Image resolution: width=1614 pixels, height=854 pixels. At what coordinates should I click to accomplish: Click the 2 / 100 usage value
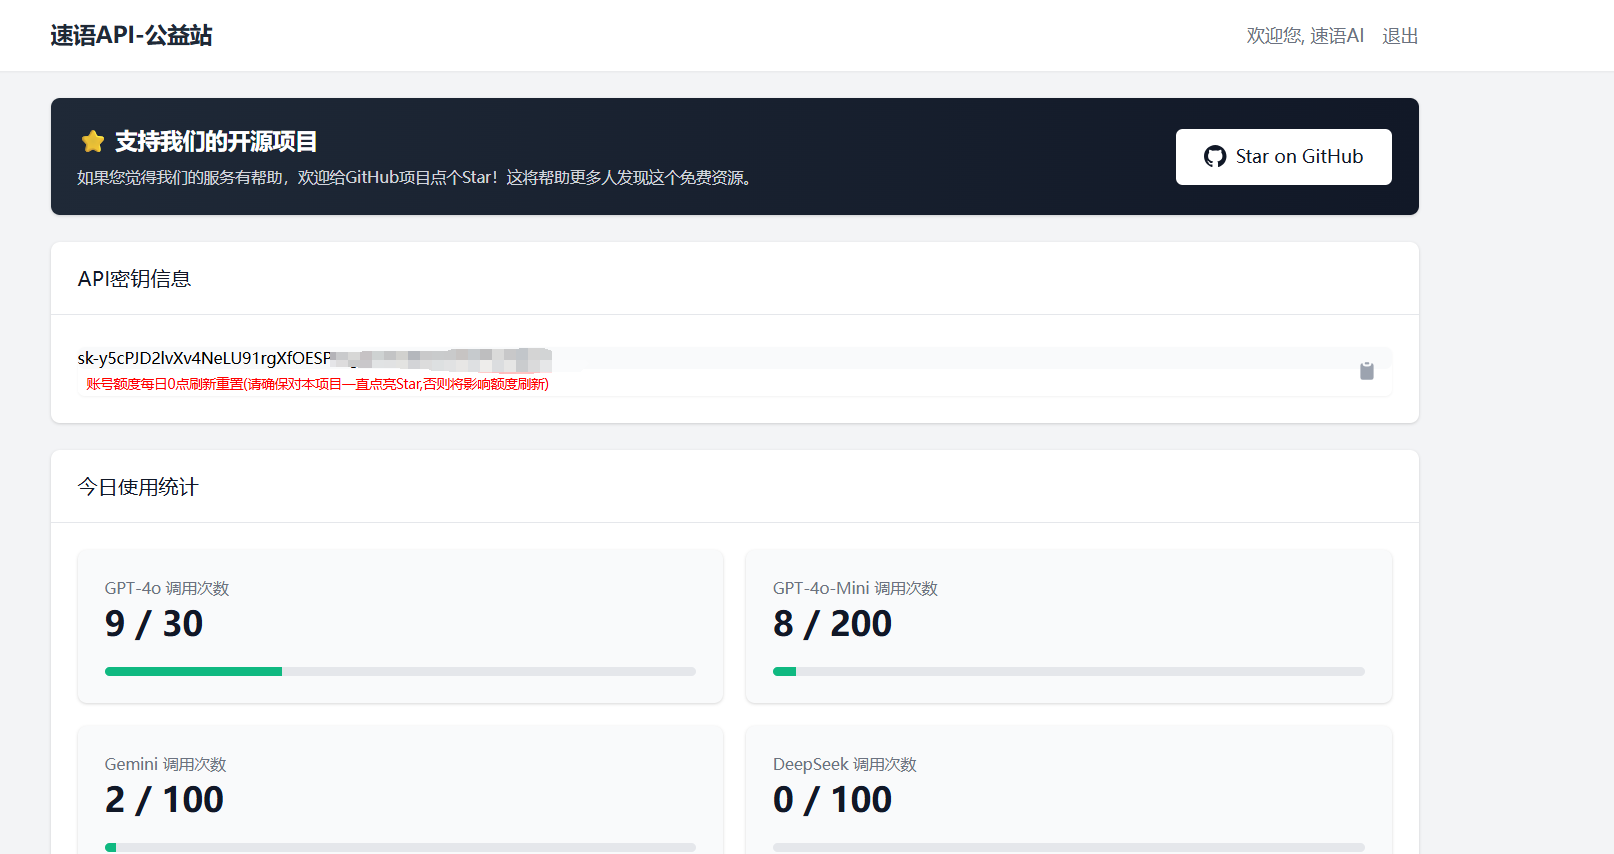[164, 800]
